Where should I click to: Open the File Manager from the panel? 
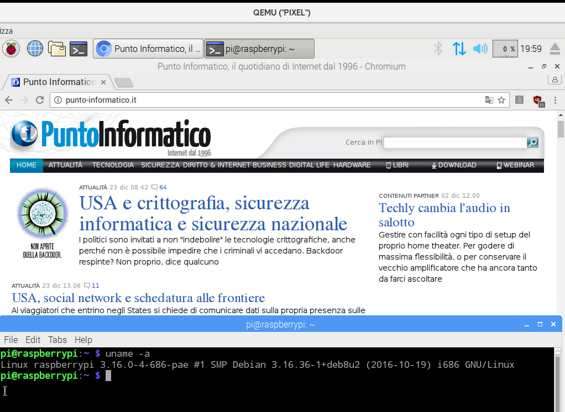pos(57,49)
